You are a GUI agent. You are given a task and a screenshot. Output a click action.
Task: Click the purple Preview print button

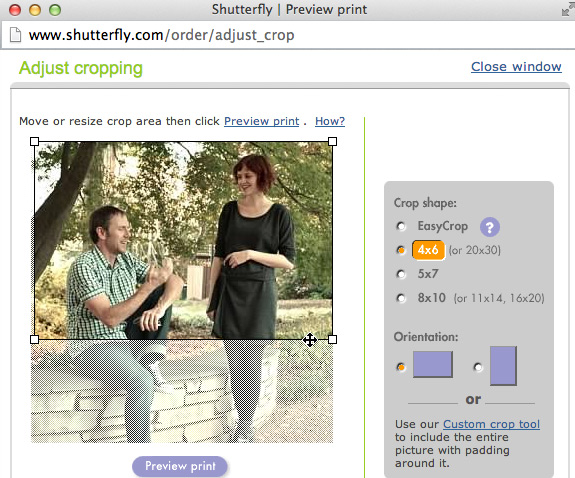(180, 466)
